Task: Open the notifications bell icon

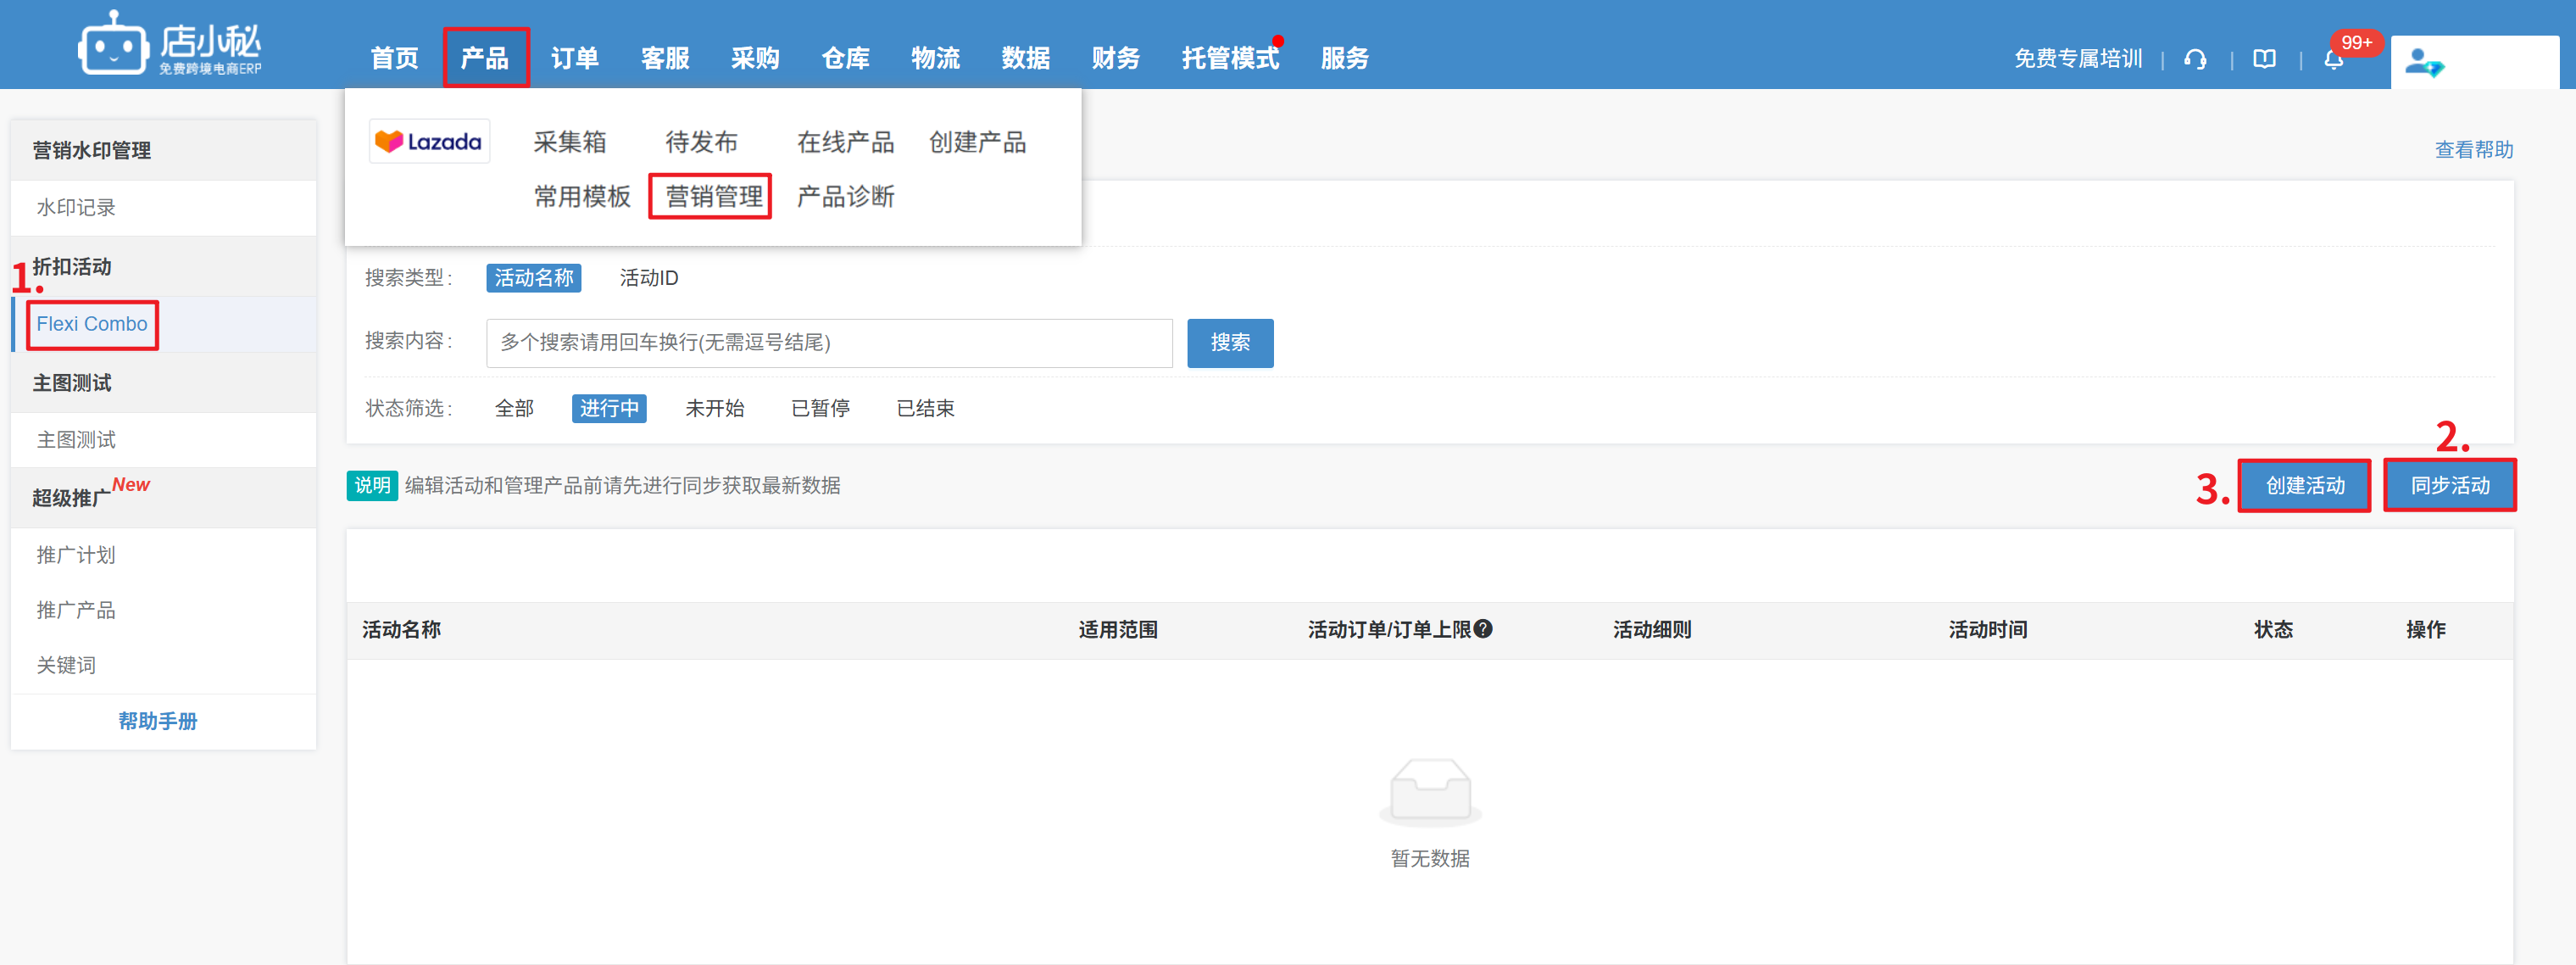Action: click(x=2333, y=60)
